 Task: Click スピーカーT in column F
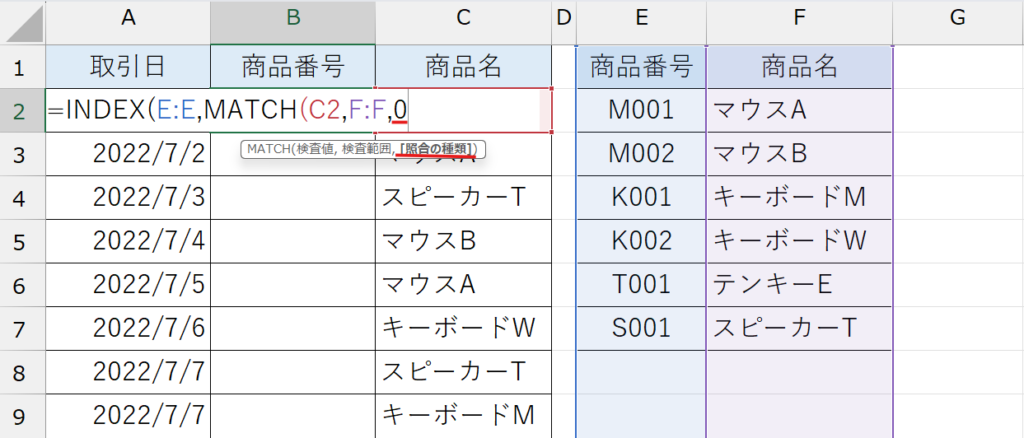[799, 329]
